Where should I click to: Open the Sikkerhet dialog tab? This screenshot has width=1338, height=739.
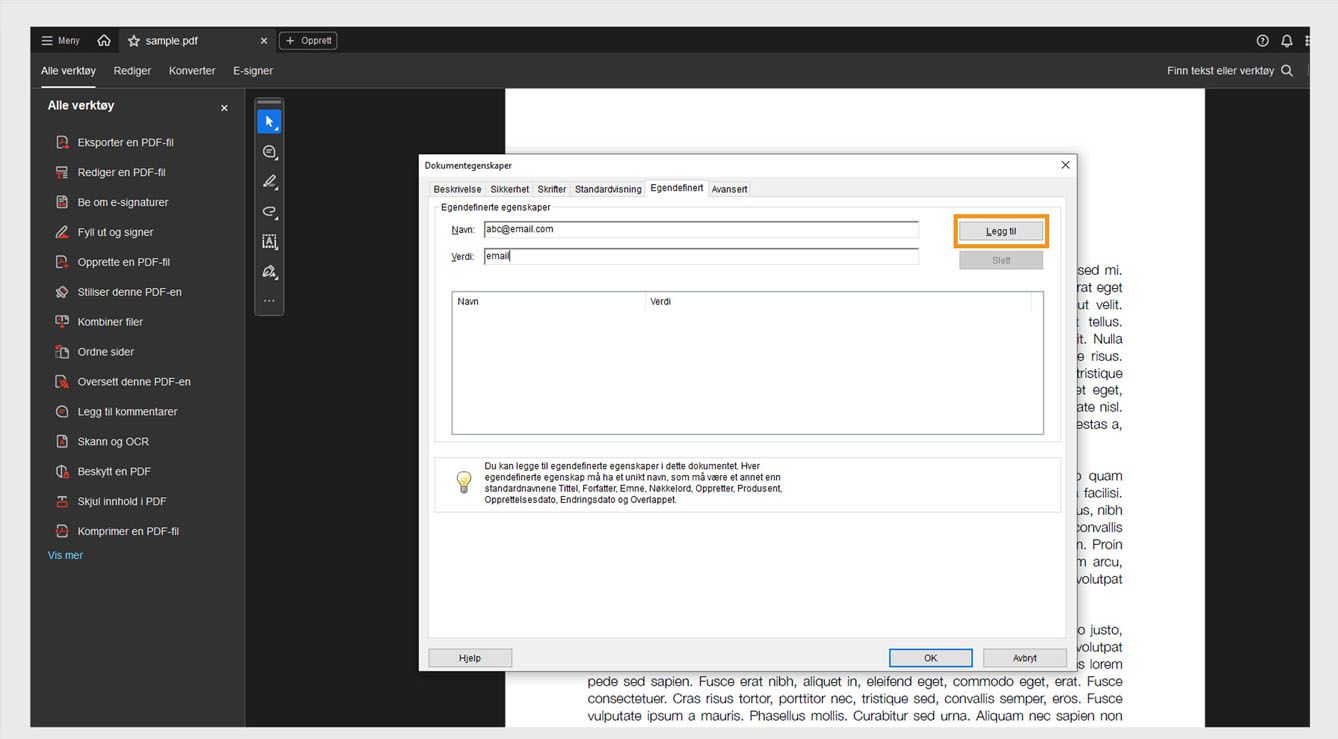click(510, 189)
